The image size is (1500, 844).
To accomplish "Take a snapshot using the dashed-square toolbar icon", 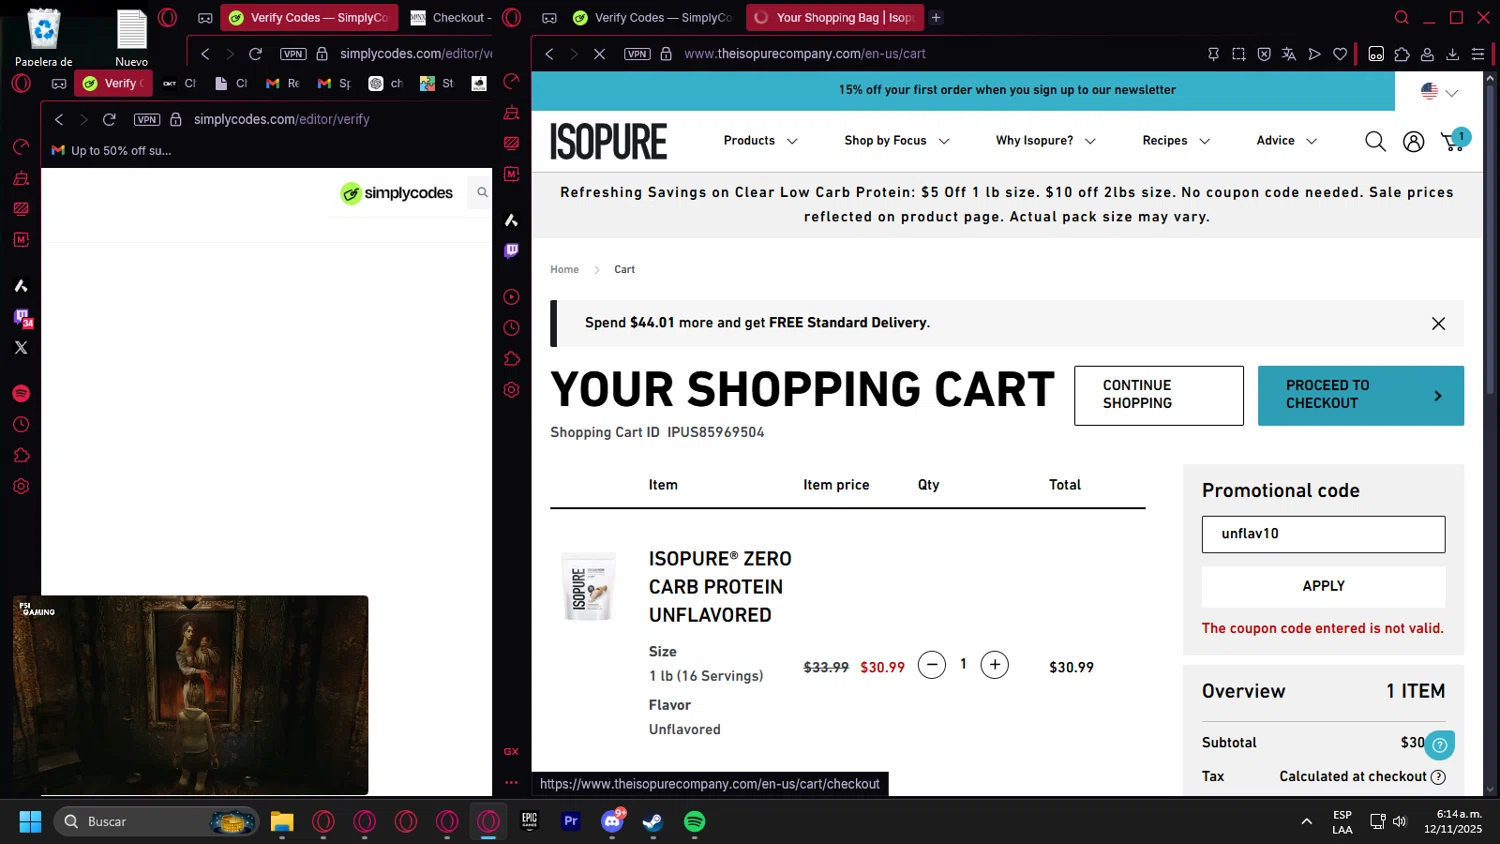I will [x=1239, y=54].
